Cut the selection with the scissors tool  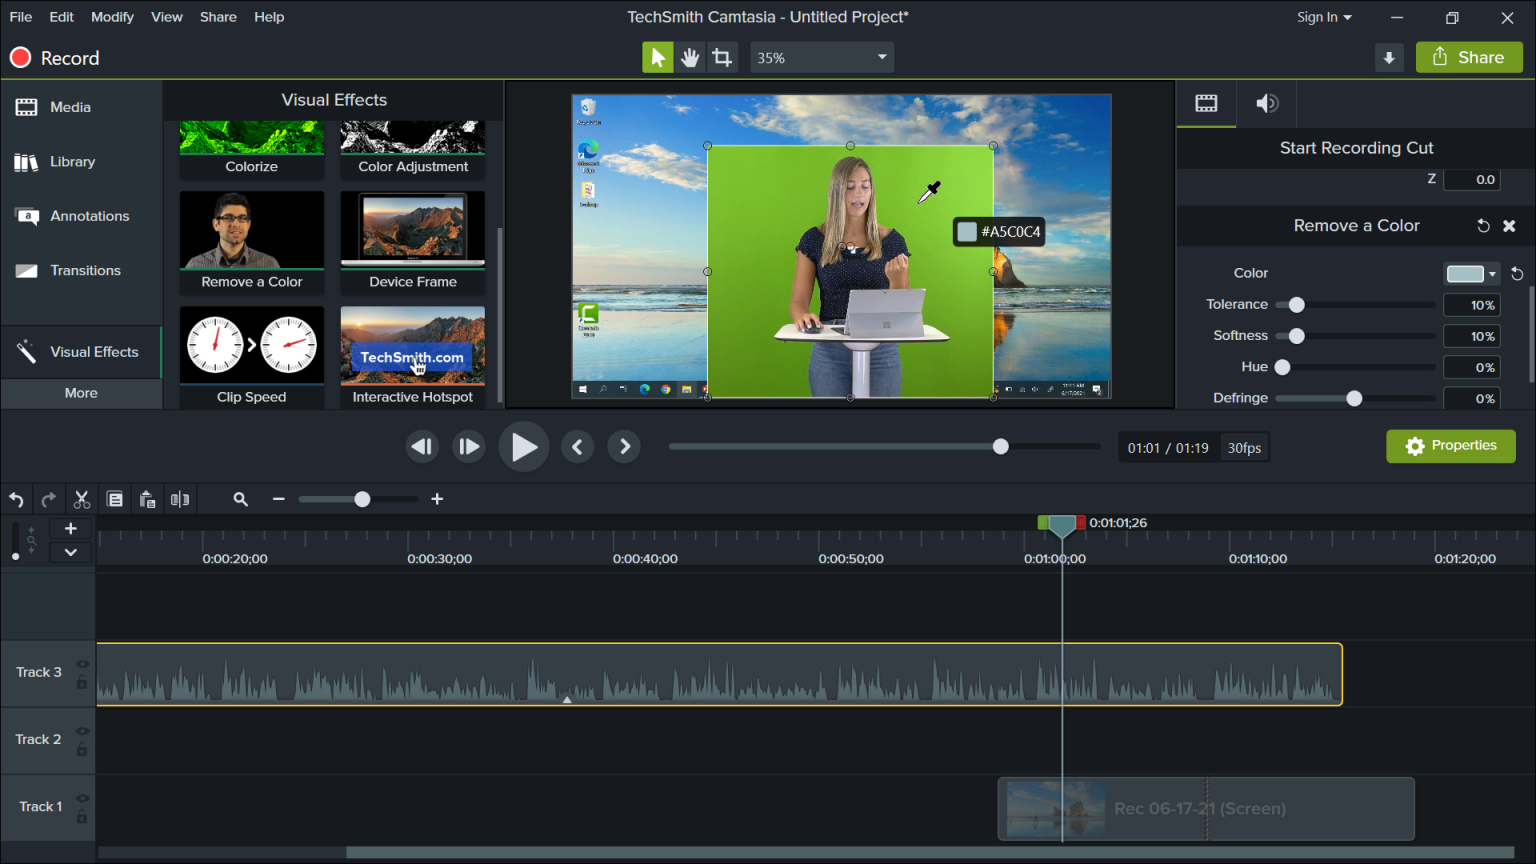pos(81,499)
